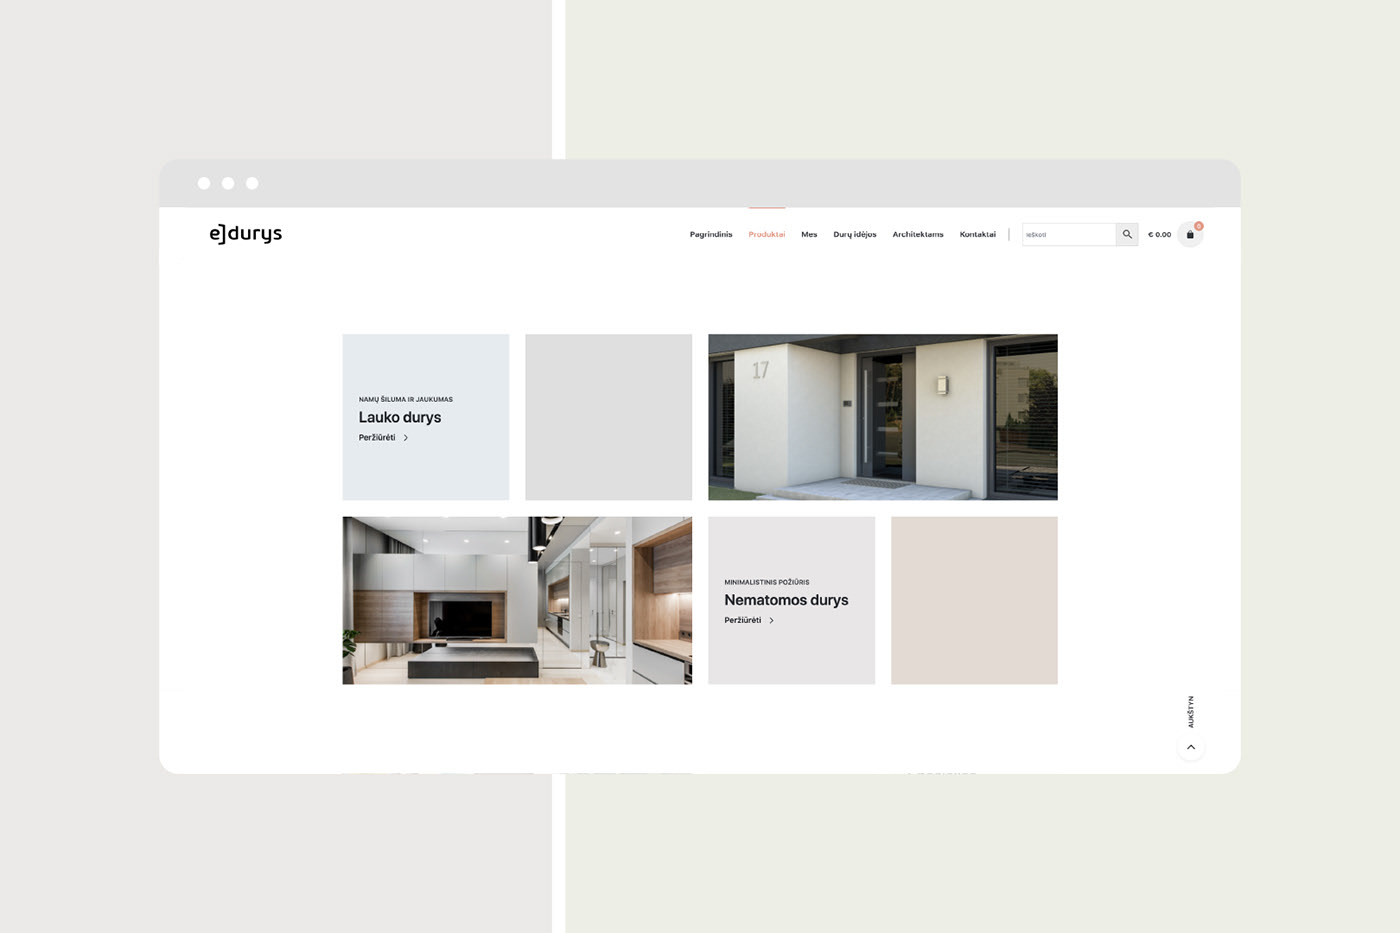Open the Durų idėjos menu item
Screen dimensions: 1400x933
[855, 234]
